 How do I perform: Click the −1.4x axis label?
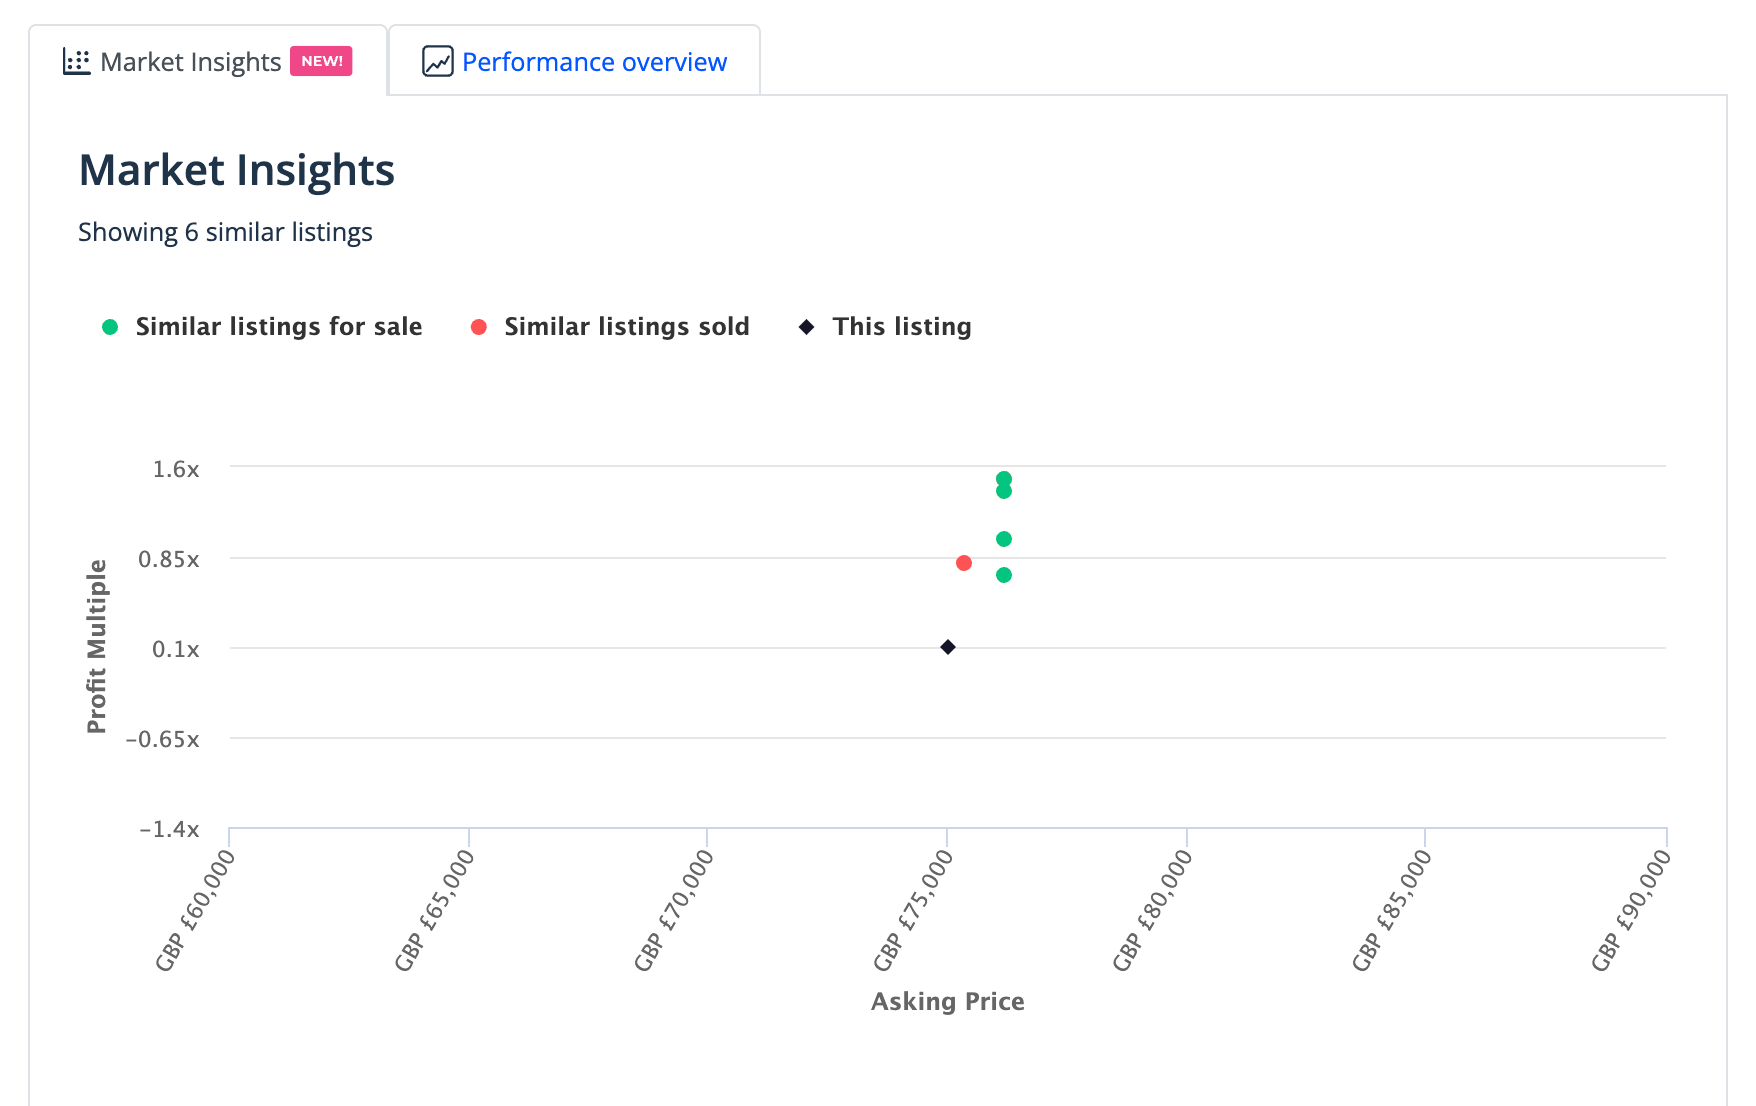point(169,829)
